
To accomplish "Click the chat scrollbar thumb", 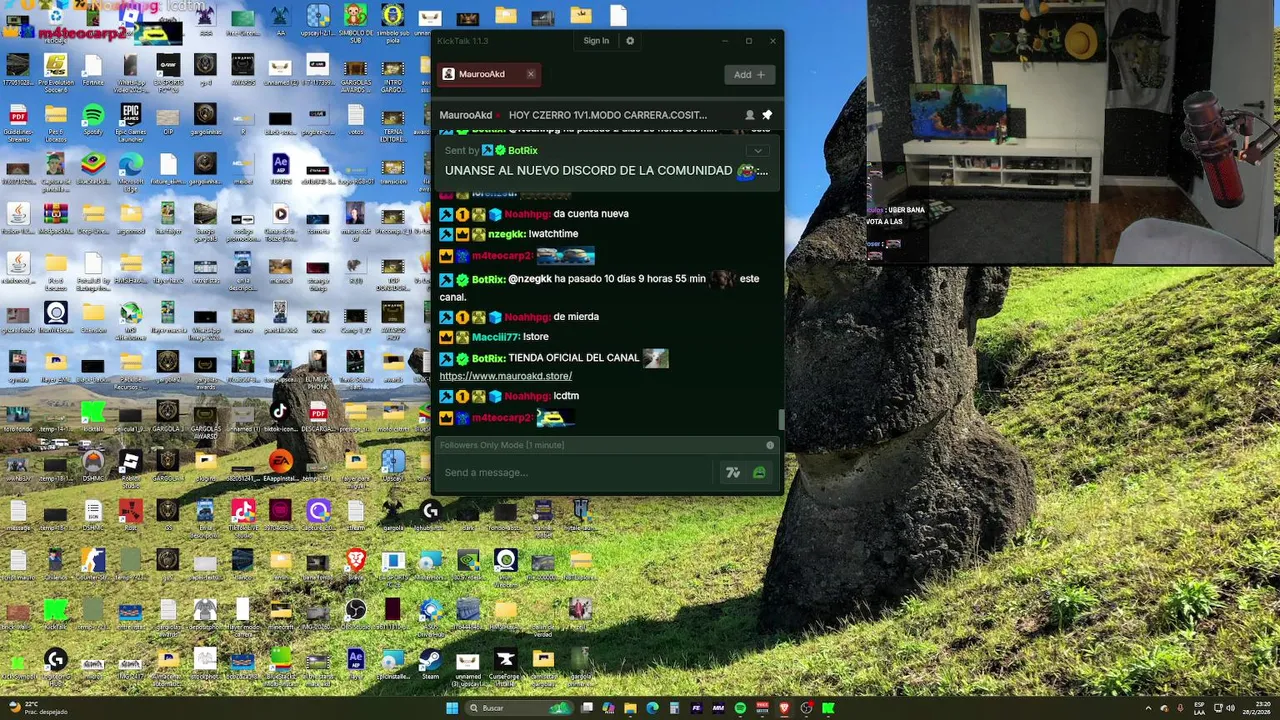I will 781,419.
